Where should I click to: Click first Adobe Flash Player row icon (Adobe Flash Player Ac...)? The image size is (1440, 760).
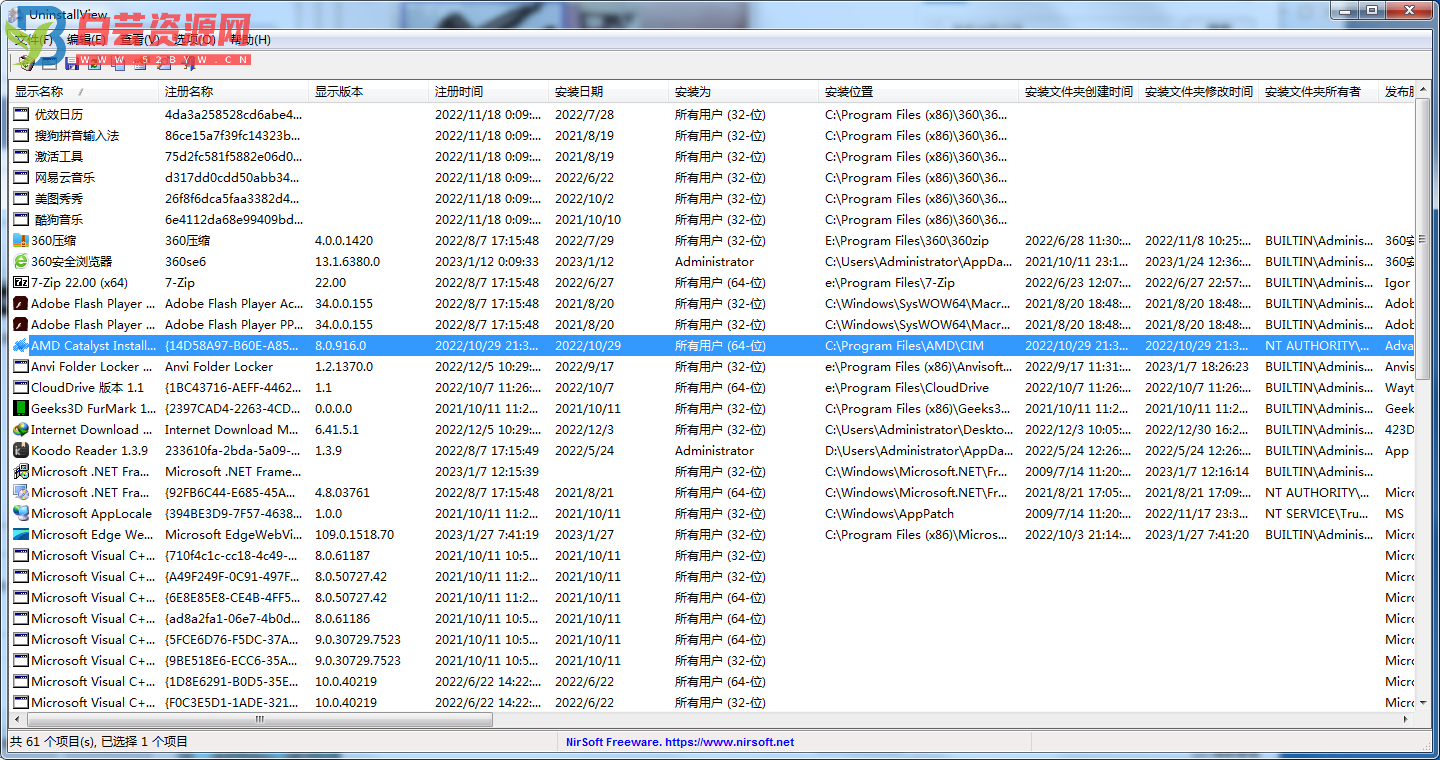[x=21, y=303]
